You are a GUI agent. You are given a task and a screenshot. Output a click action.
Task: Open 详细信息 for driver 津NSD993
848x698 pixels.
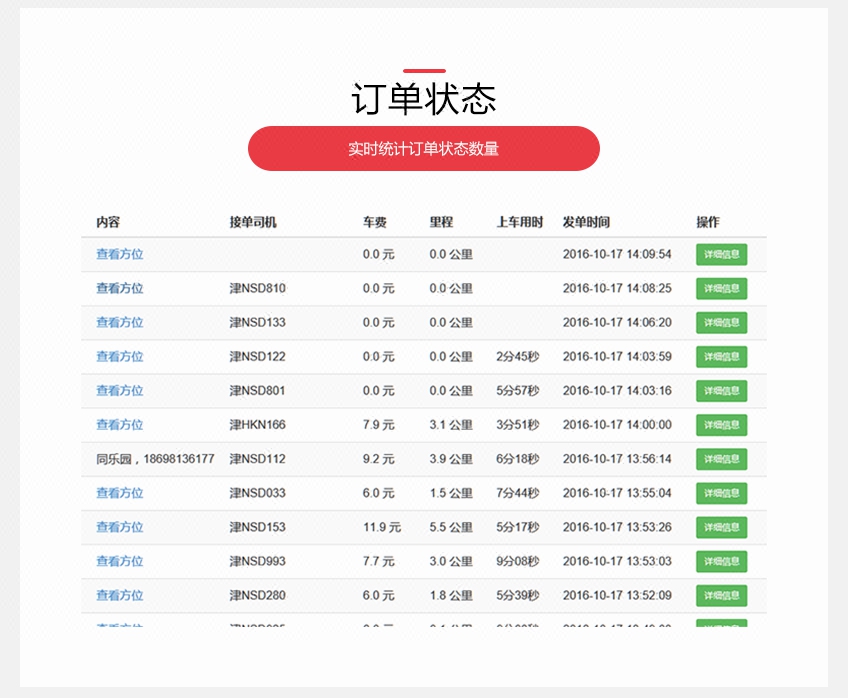[721, 561]
